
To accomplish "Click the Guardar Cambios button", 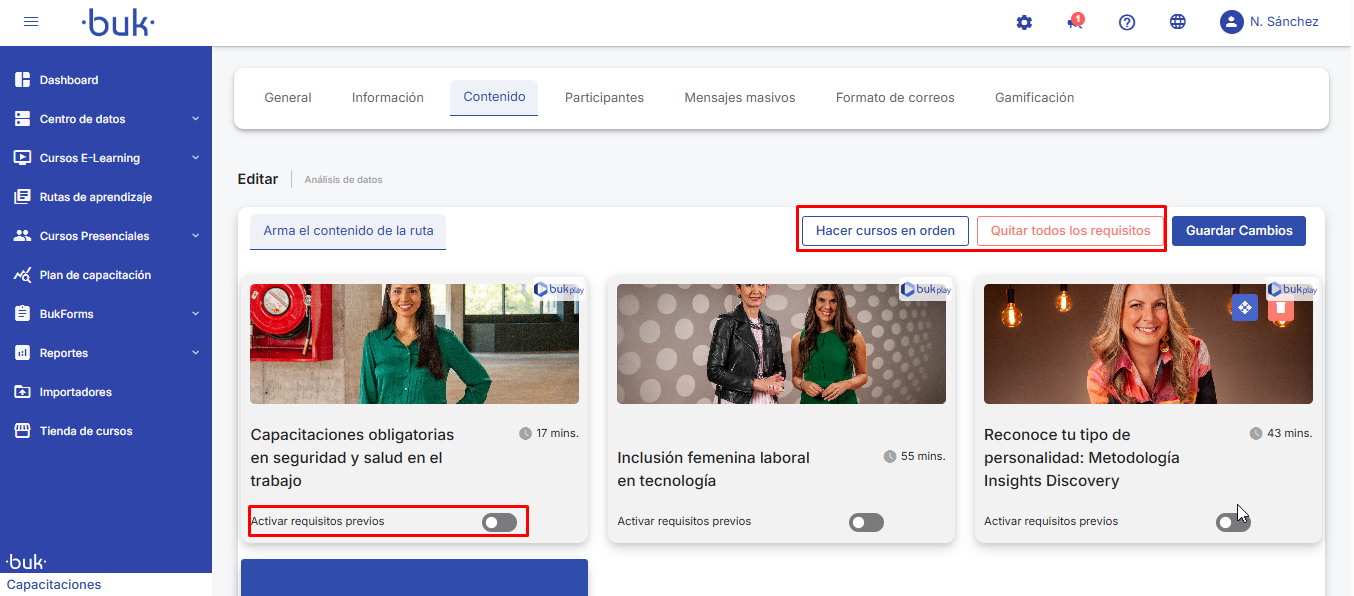I will 1238,231.
